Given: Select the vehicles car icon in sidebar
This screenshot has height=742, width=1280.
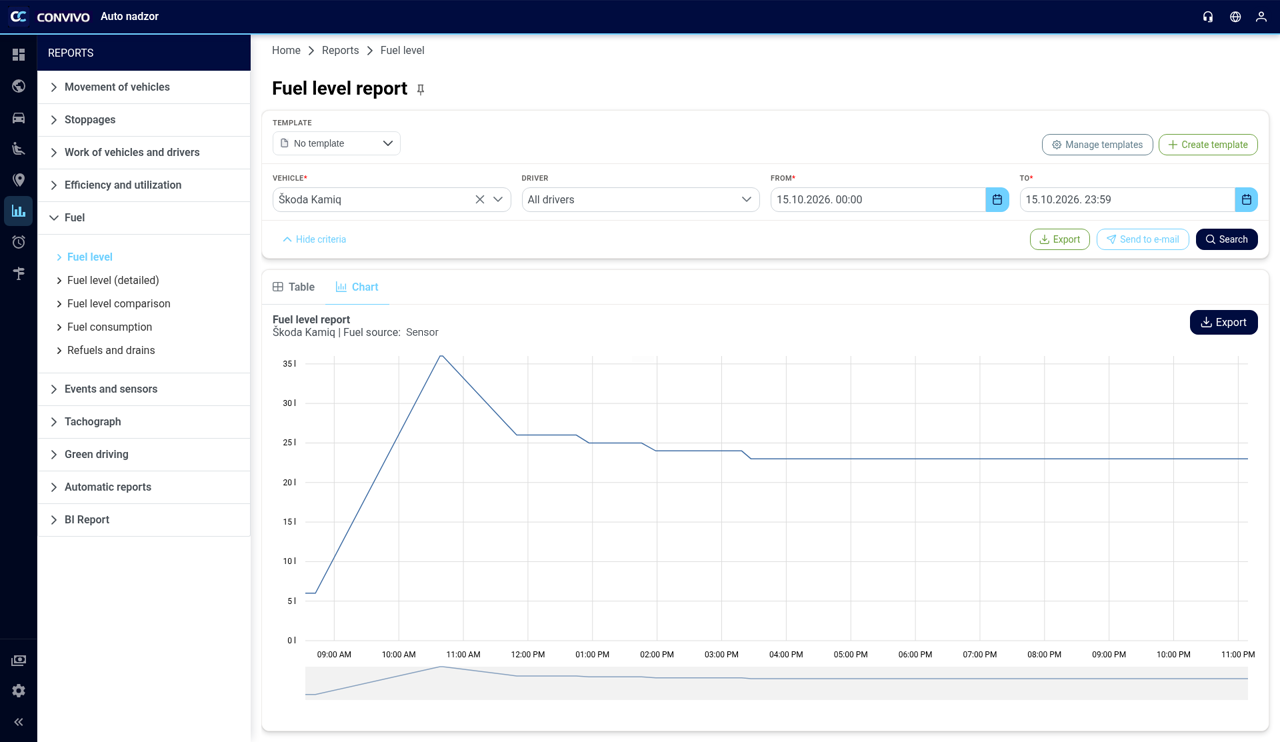Looking at the screenshot, I should (x=18, y=118).
